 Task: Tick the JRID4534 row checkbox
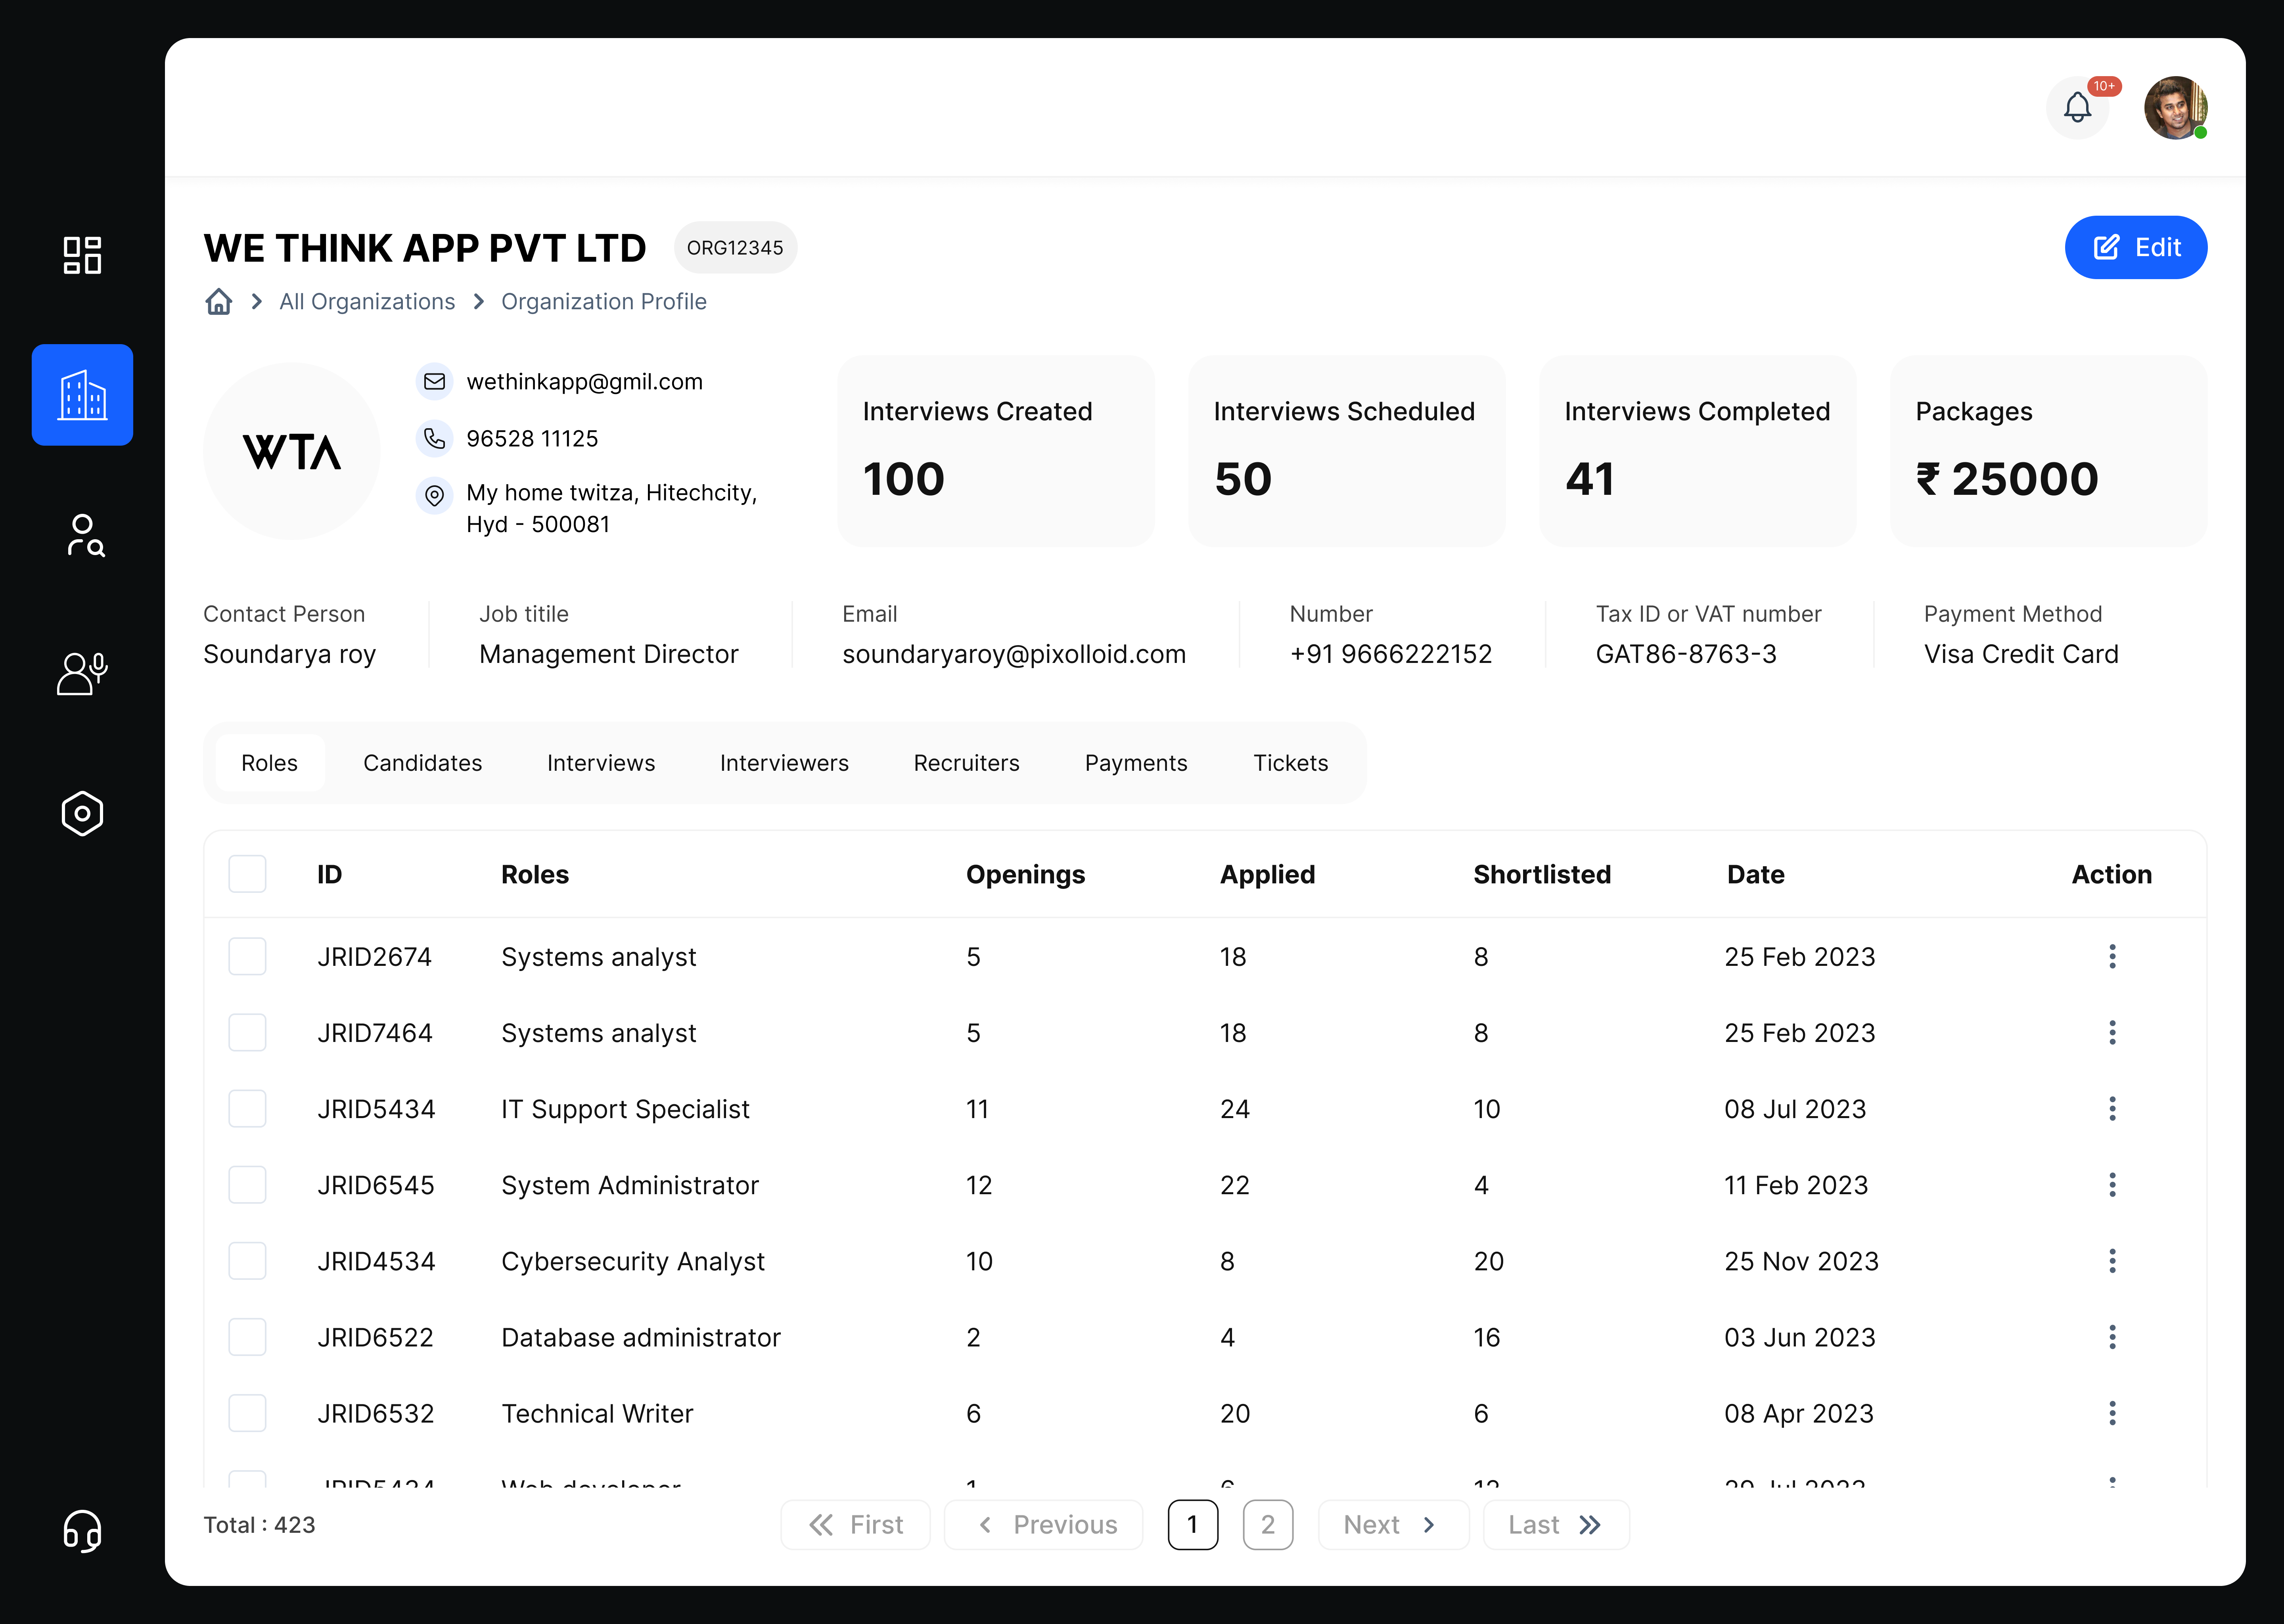247,1261
